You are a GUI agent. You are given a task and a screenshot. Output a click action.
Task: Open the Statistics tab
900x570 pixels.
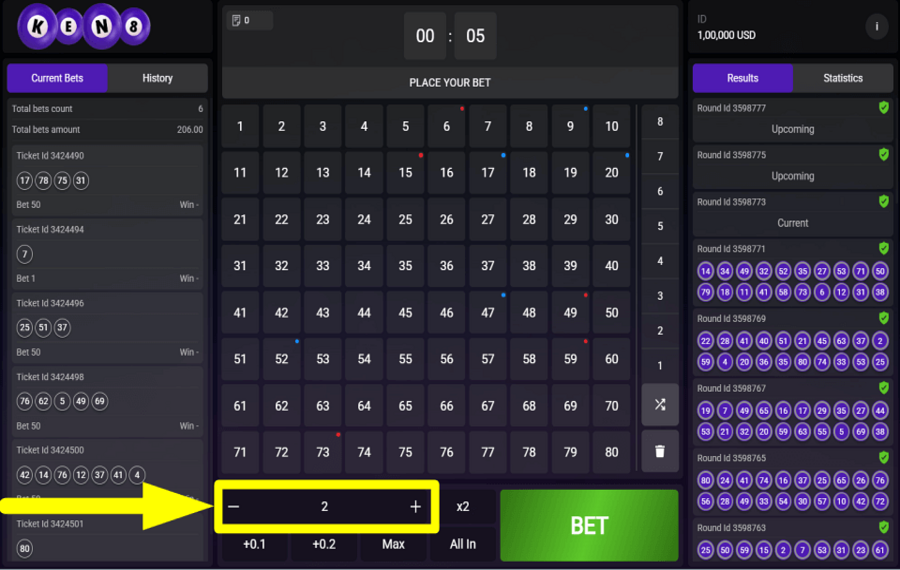point(842,78)
